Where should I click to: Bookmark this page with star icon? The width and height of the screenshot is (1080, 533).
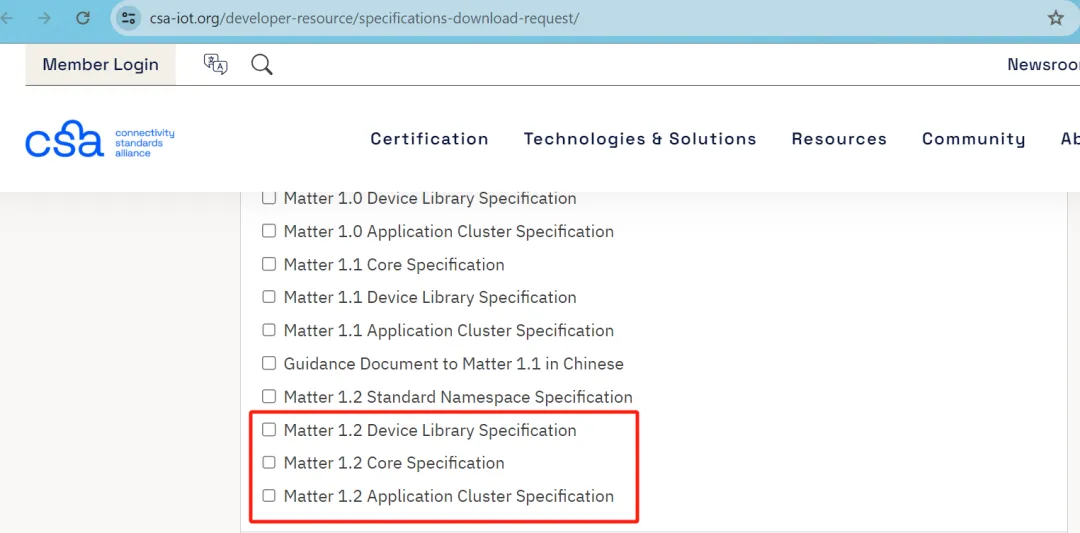pyautogui.click(x=1055, y=18)
